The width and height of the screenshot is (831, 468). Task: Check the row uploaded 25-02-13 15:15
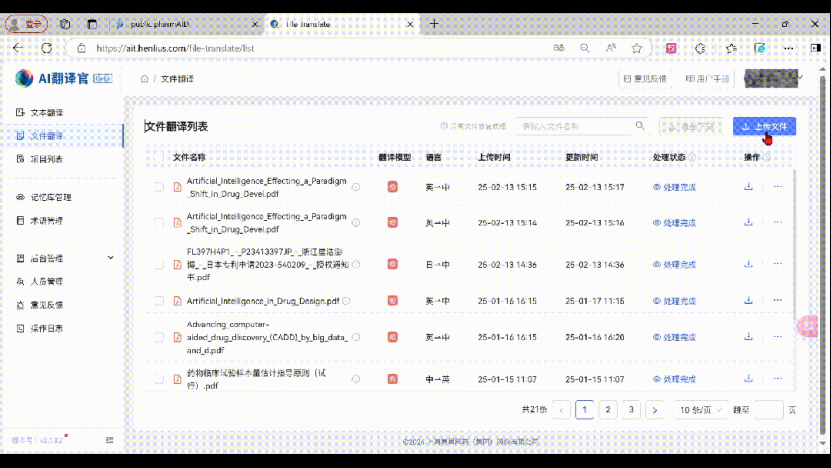pos(159,187)
